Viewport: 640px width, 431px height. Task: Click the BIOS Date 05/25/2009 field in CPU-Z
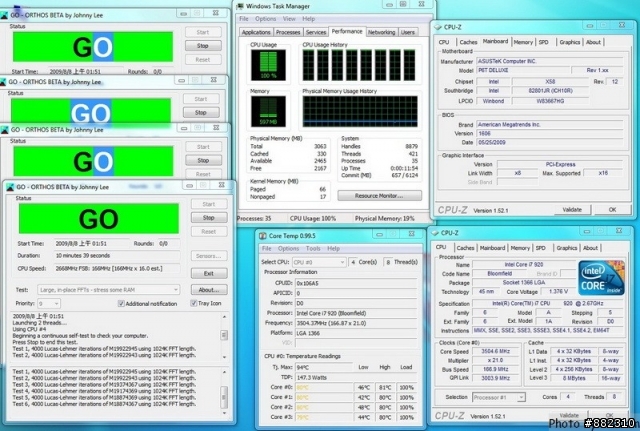click(x=550, y=142)
